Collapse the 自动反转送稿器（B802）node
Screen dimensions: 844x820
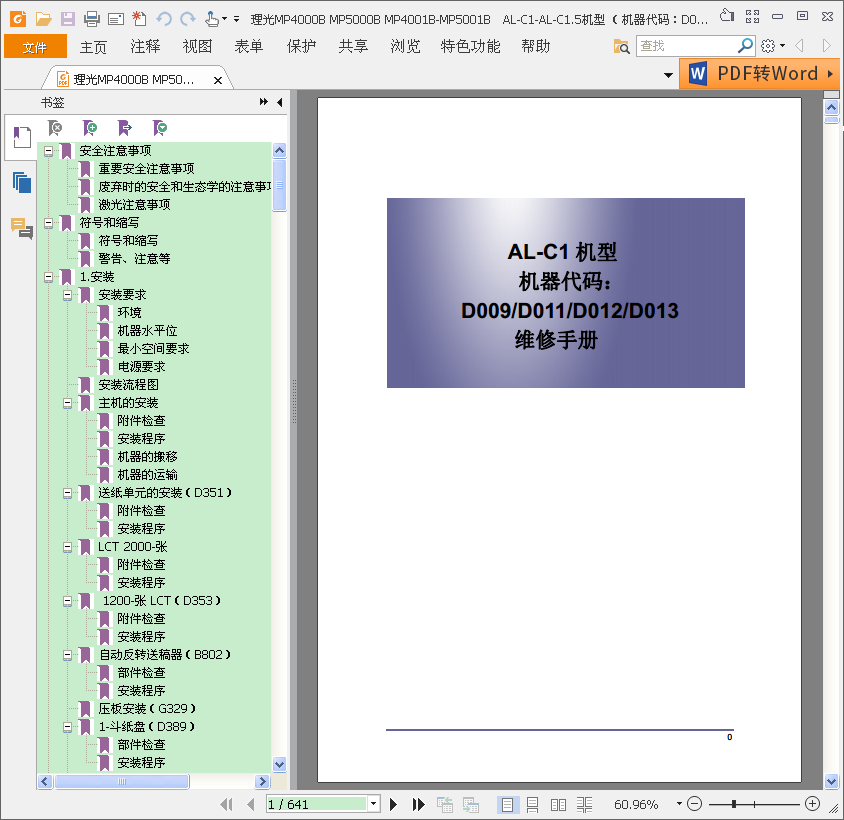[67, 655]
